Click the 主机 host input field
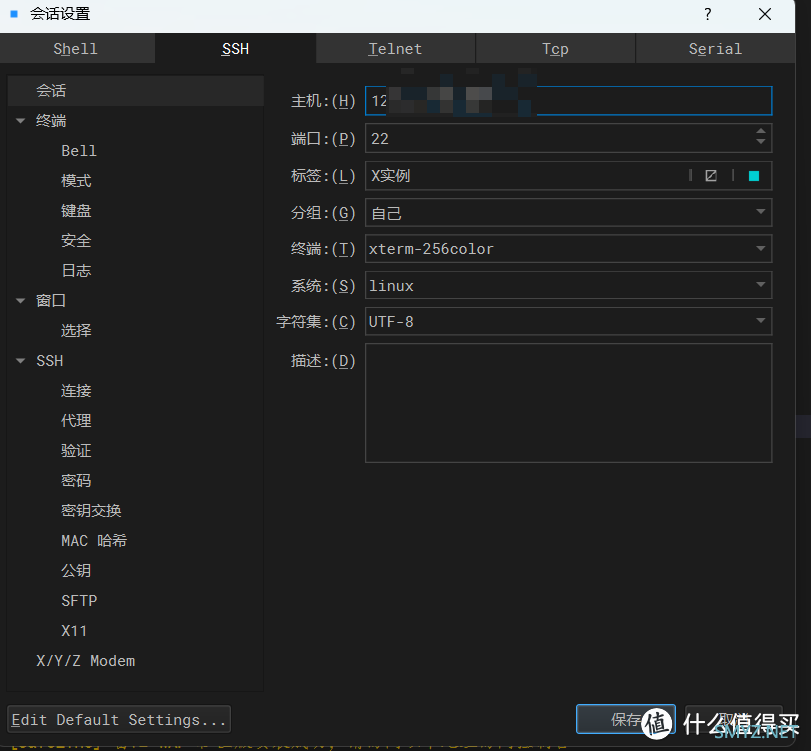Screen dimensions: 811x751 pyautogui.click(x=568, y=101)
